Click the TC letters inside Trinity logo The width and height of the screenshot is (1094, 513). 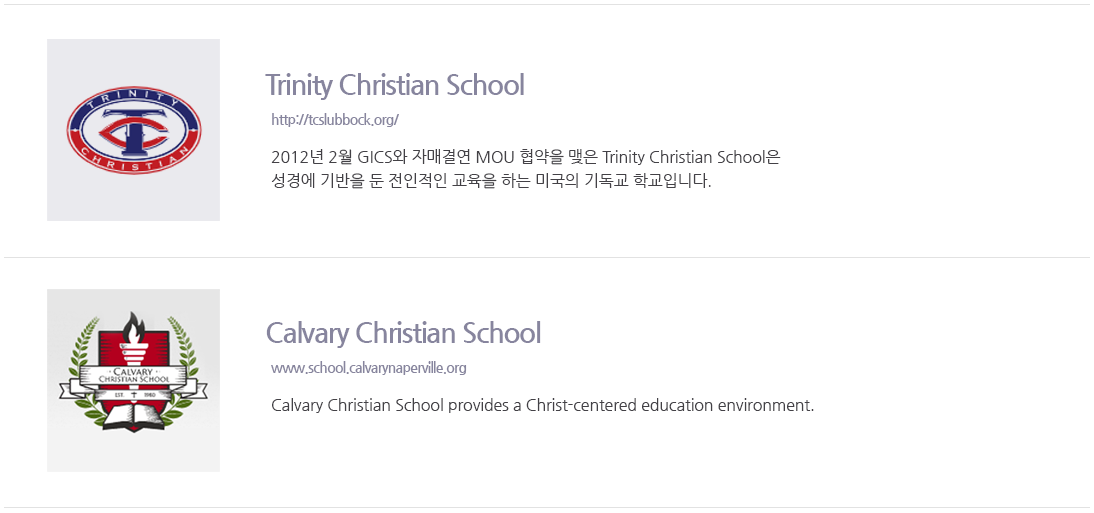pyautogui.click(x=133, y=131)
